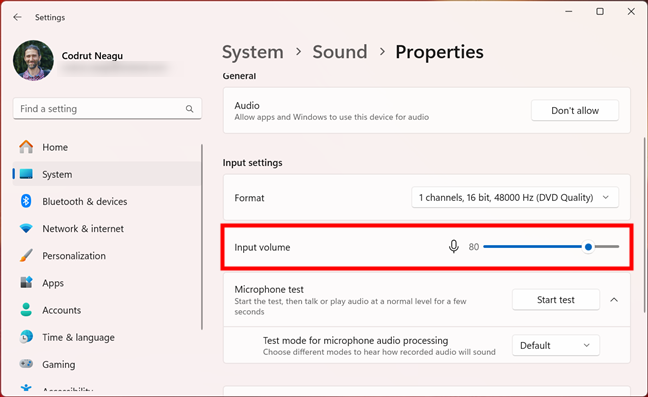The height and width of the screenshot is (397, 648).
Task: Click the Personalization paintbrush icon
Action: 26,255
